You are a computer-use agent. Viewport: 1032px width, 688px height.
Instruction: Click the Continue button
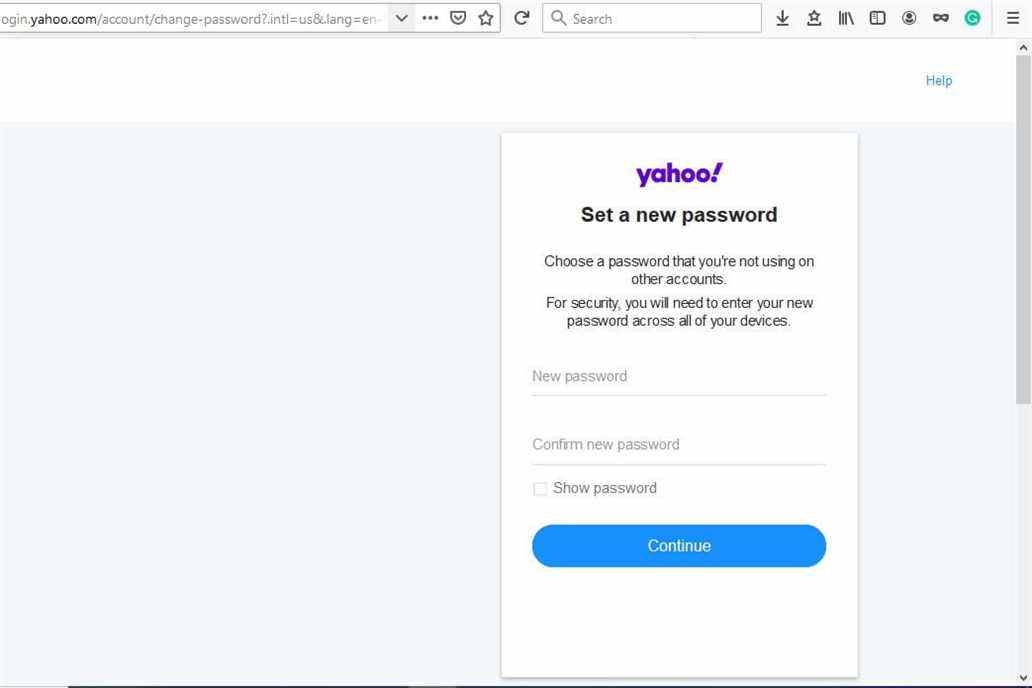679,546
